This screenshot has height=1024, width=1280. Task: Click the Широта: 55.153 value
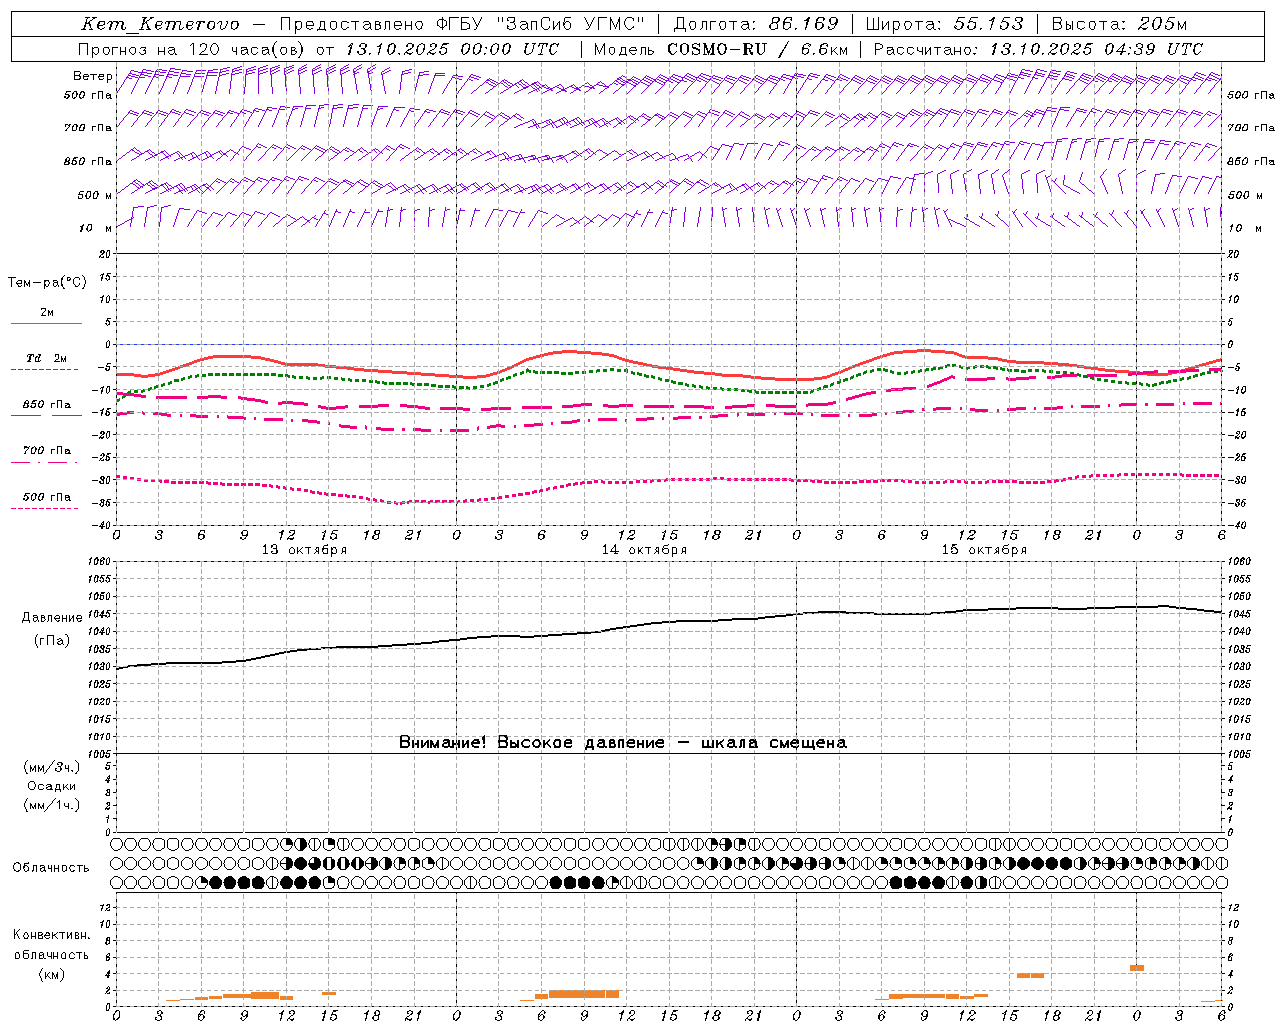coord(945,24)
